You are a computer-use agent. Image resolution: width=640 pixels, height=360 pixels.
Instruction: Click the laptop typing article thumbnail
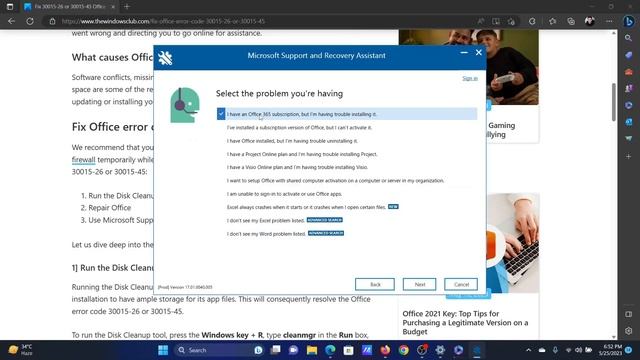click(513, 243)
